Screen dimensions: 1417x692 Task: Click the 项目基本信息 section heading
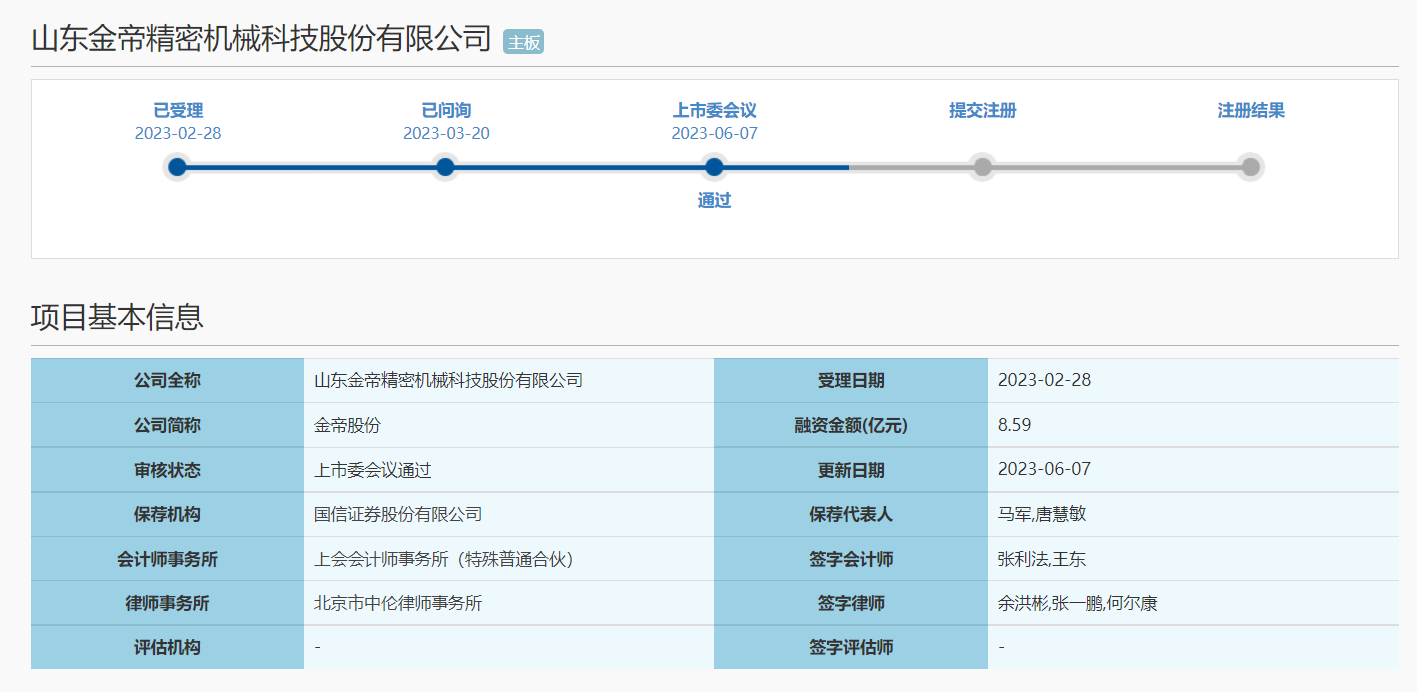click(x=117, y=317)
